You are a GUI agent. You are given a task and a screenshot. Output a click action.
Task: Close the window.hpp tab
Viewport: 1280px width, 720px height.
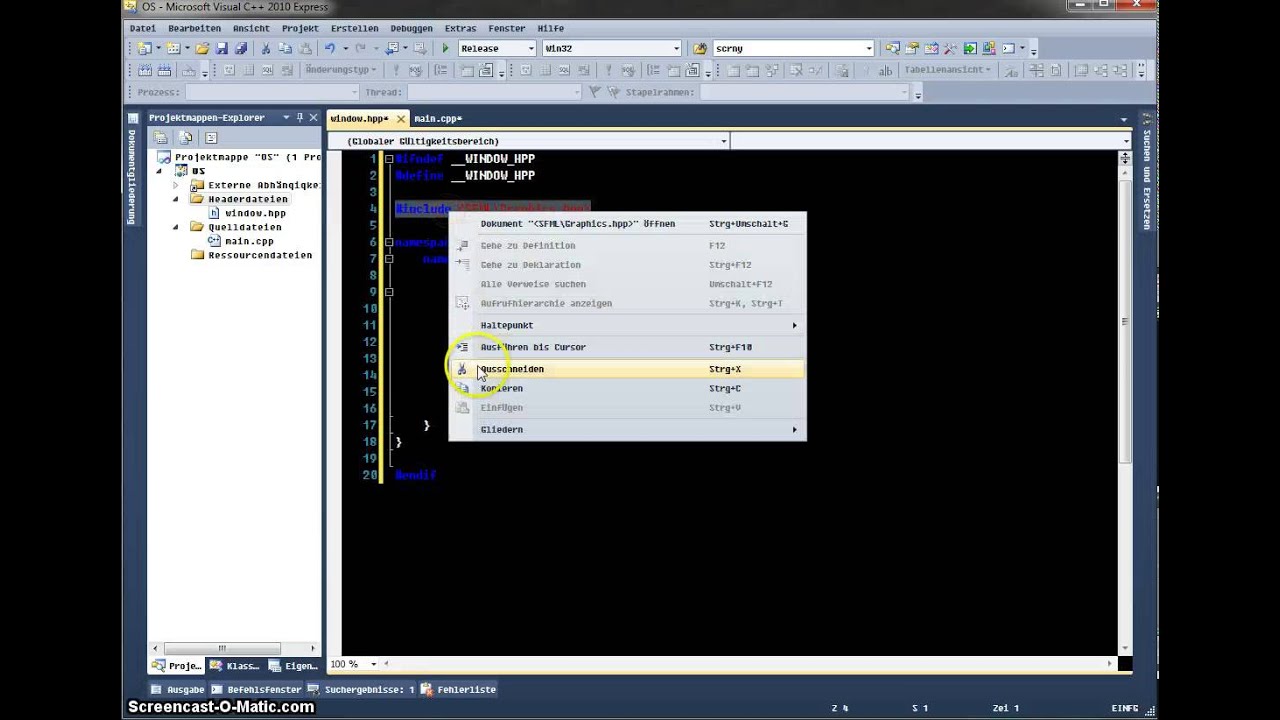pyautogui.click(x=400, y=118)
